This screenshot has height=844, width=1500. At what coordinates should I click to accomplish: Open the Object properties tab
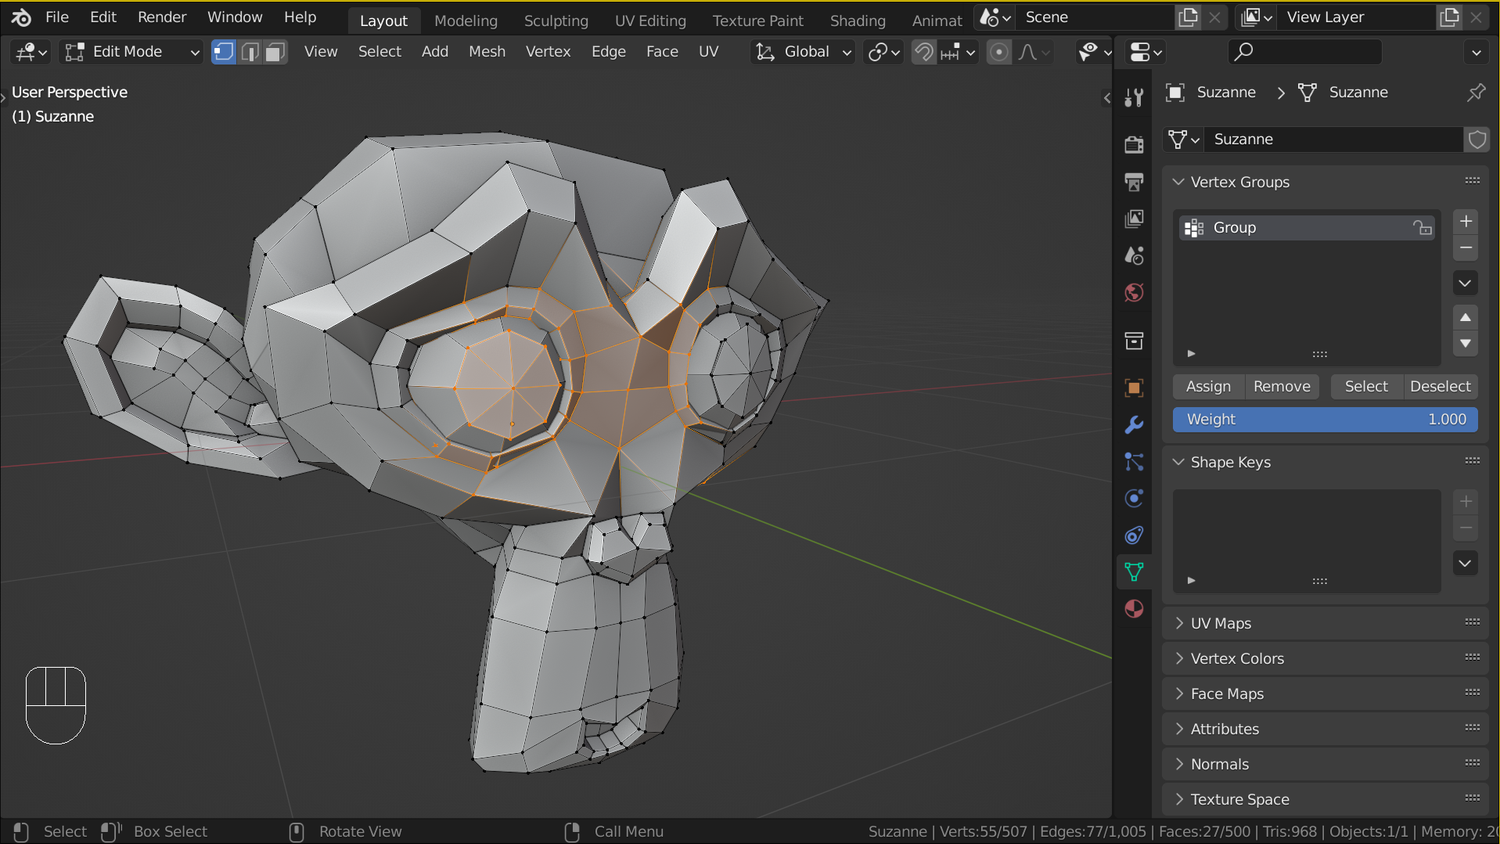[1134, 388]
